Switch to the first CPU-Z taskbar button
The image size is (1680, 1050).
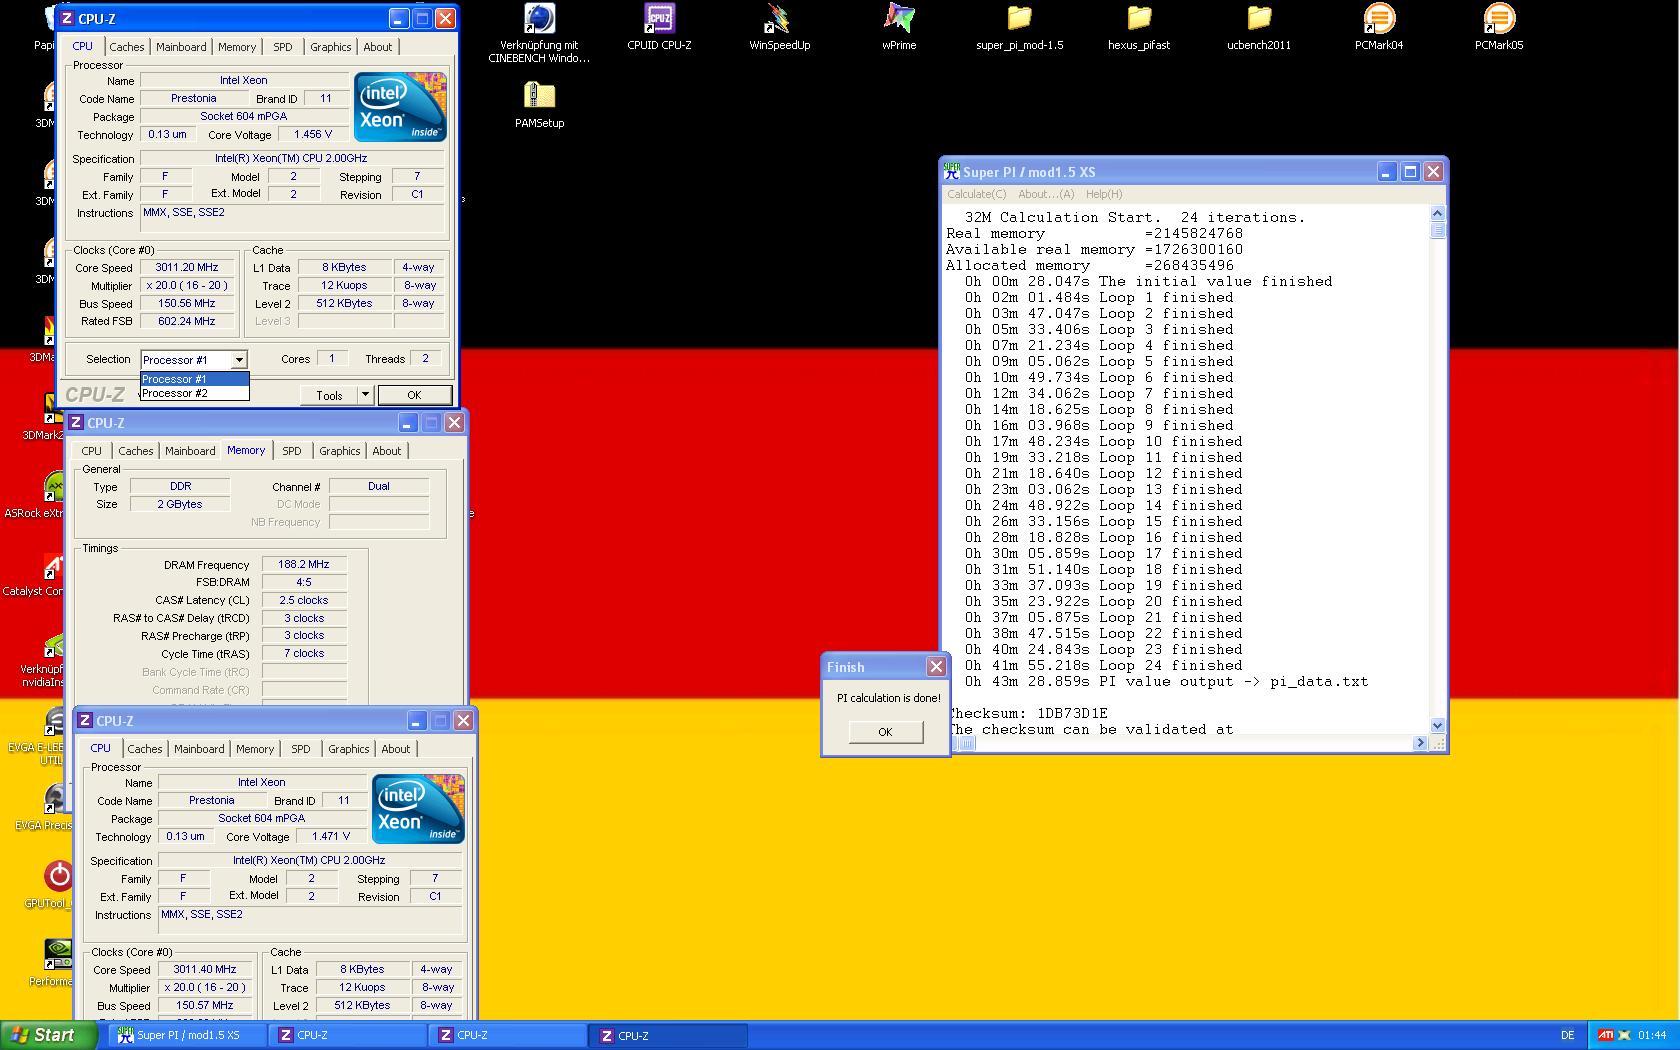348,1035
